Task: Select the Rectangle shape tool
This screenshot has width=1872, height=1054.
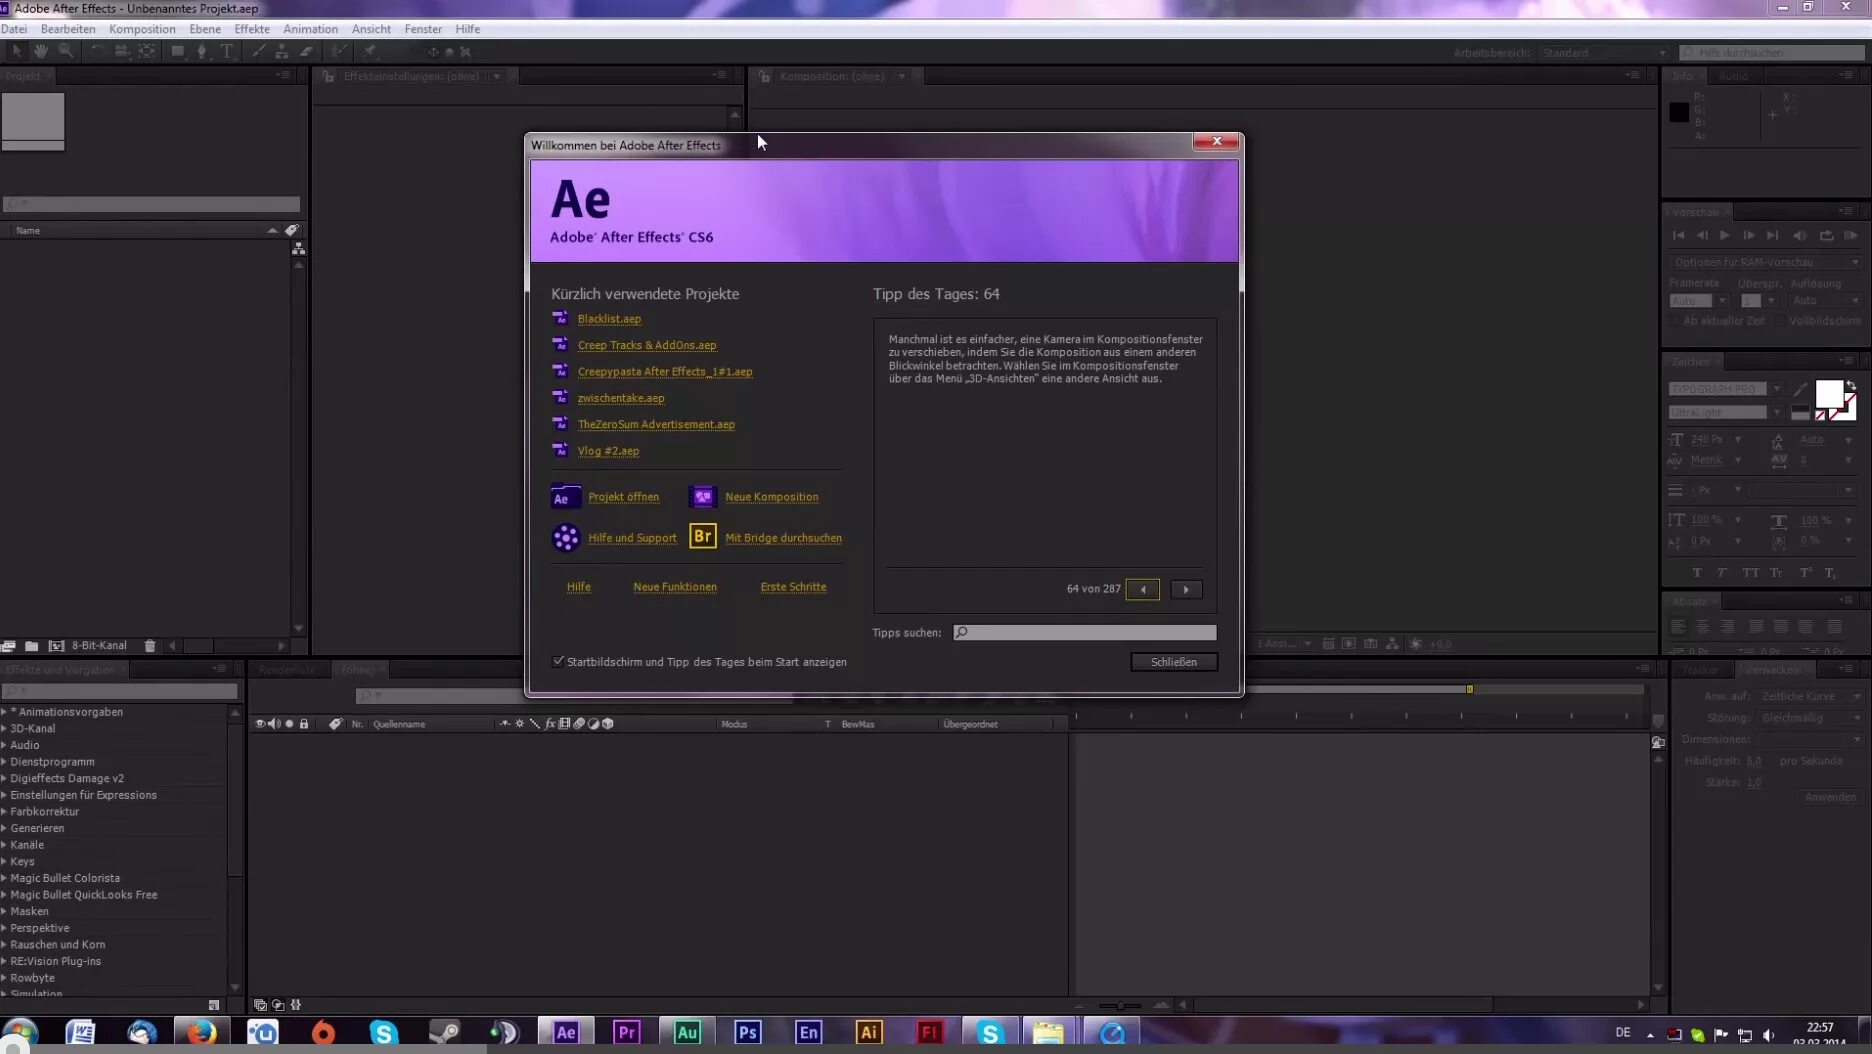Action: point(178,51)
